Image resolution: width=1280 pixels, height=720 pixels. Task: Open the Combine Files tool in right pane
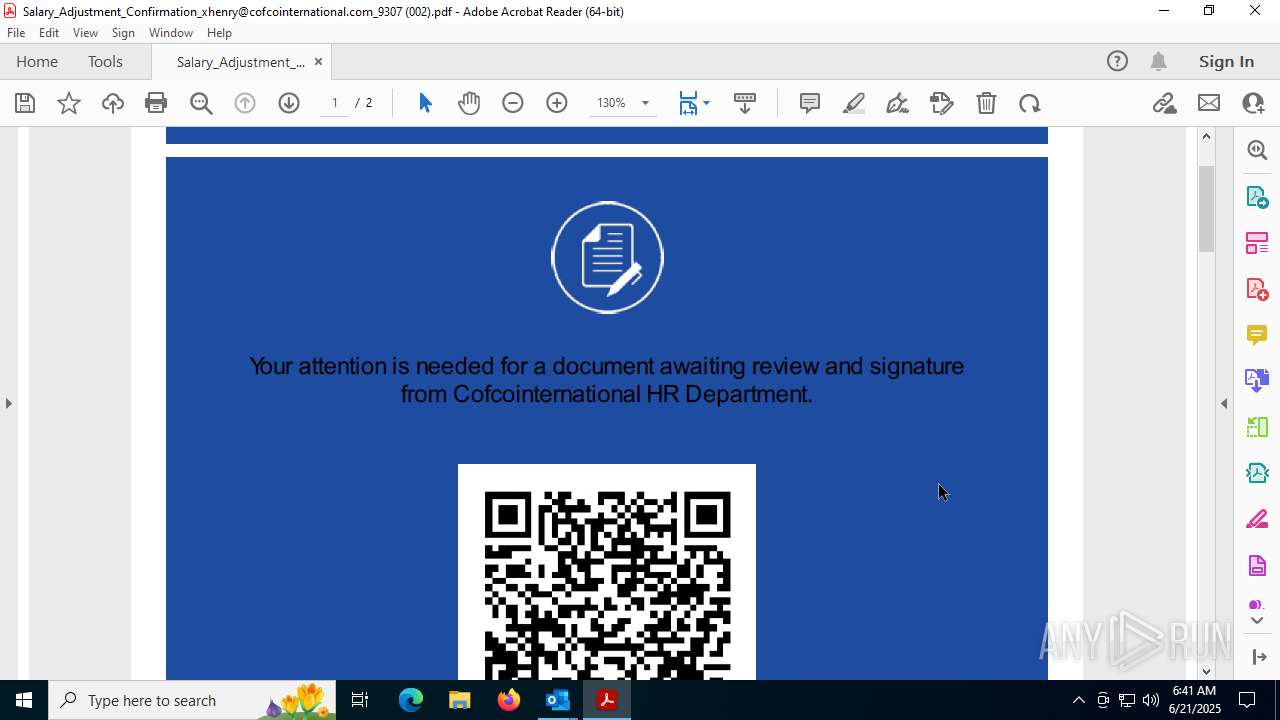tap(1257, 380)
